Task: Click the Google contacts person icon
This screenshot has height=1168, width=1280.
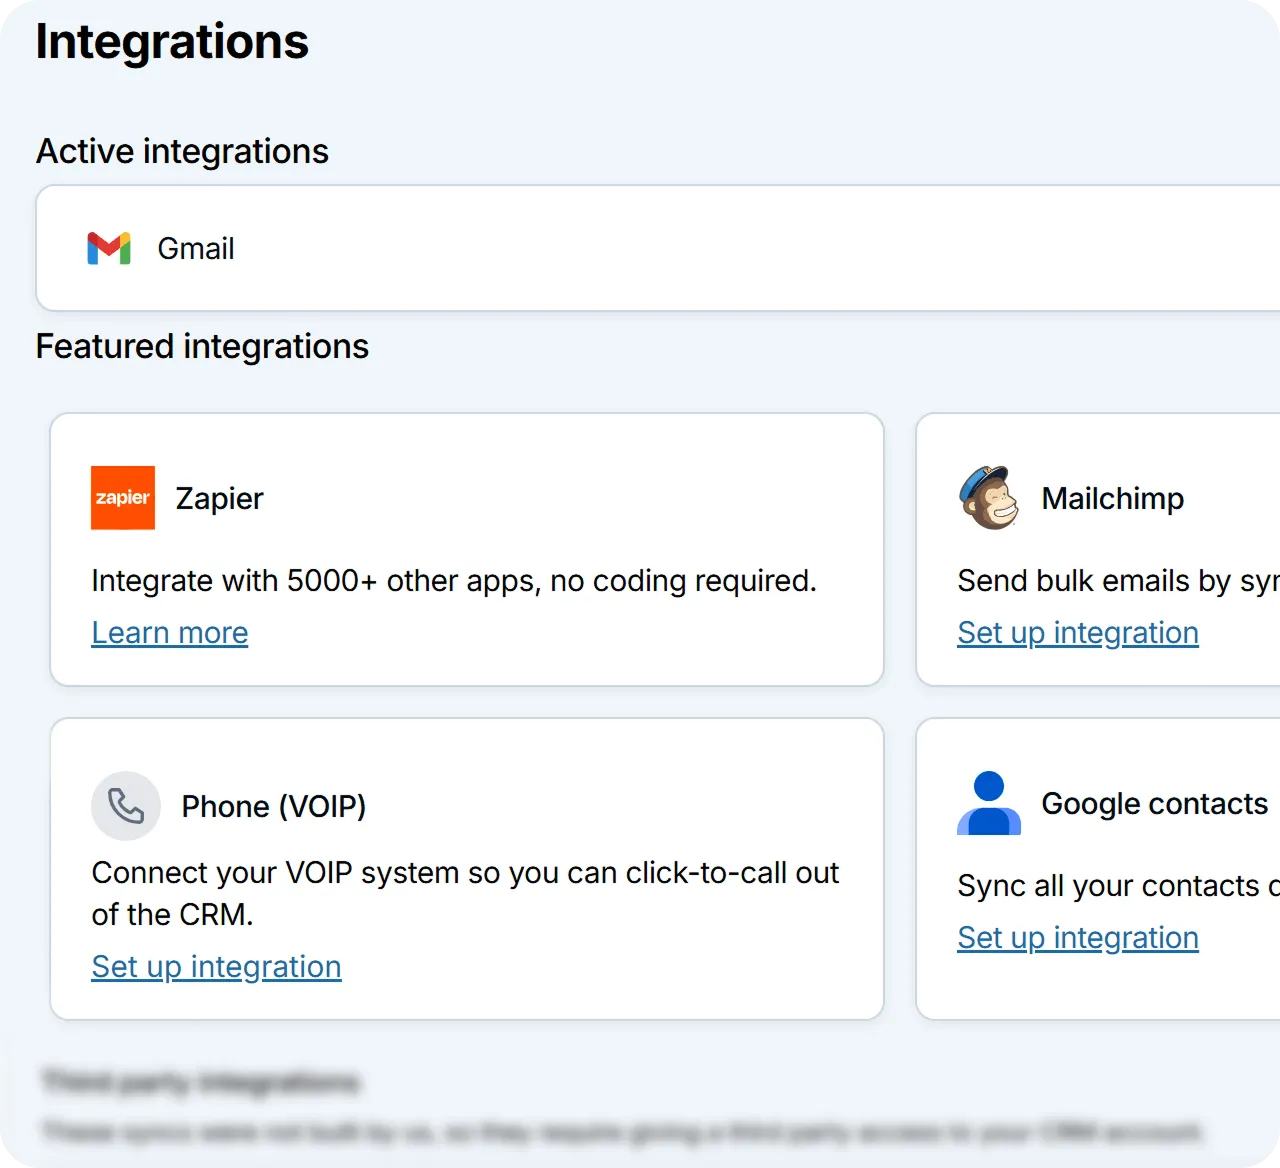Action: (989, 803)
